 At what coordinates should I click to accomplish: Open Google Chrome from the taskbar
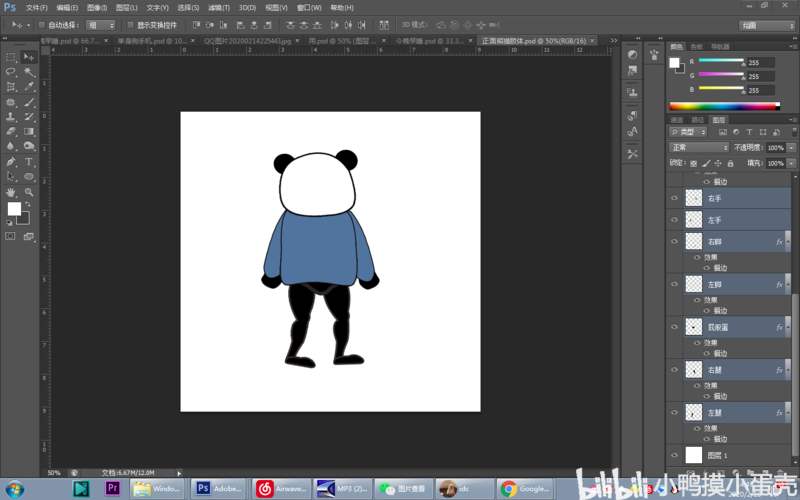tap(526, 489)
